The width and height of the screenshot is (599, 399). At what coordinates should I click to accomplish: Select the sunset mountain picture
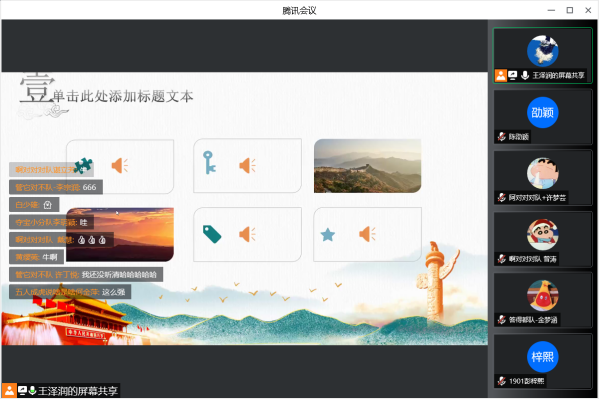[x=120, y=234]
